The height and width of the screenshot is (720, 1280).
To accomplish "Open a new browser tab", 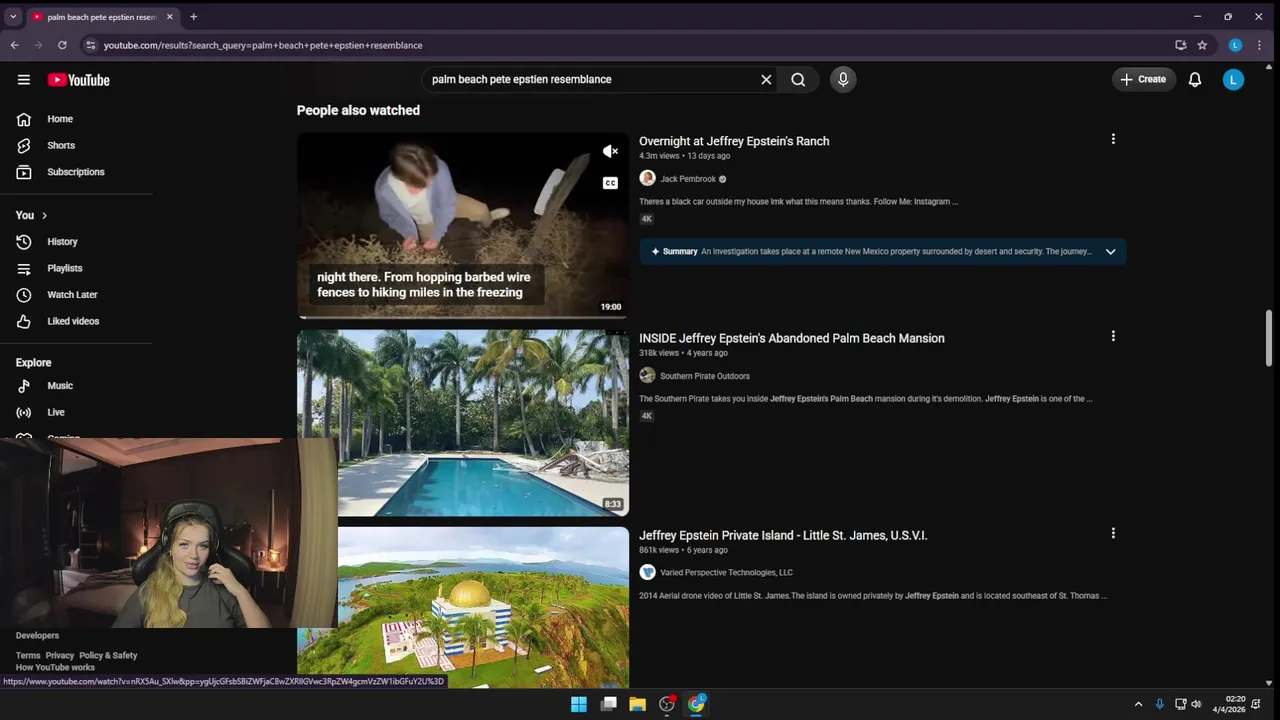I will pyautogui.click(x=193, y=17).
